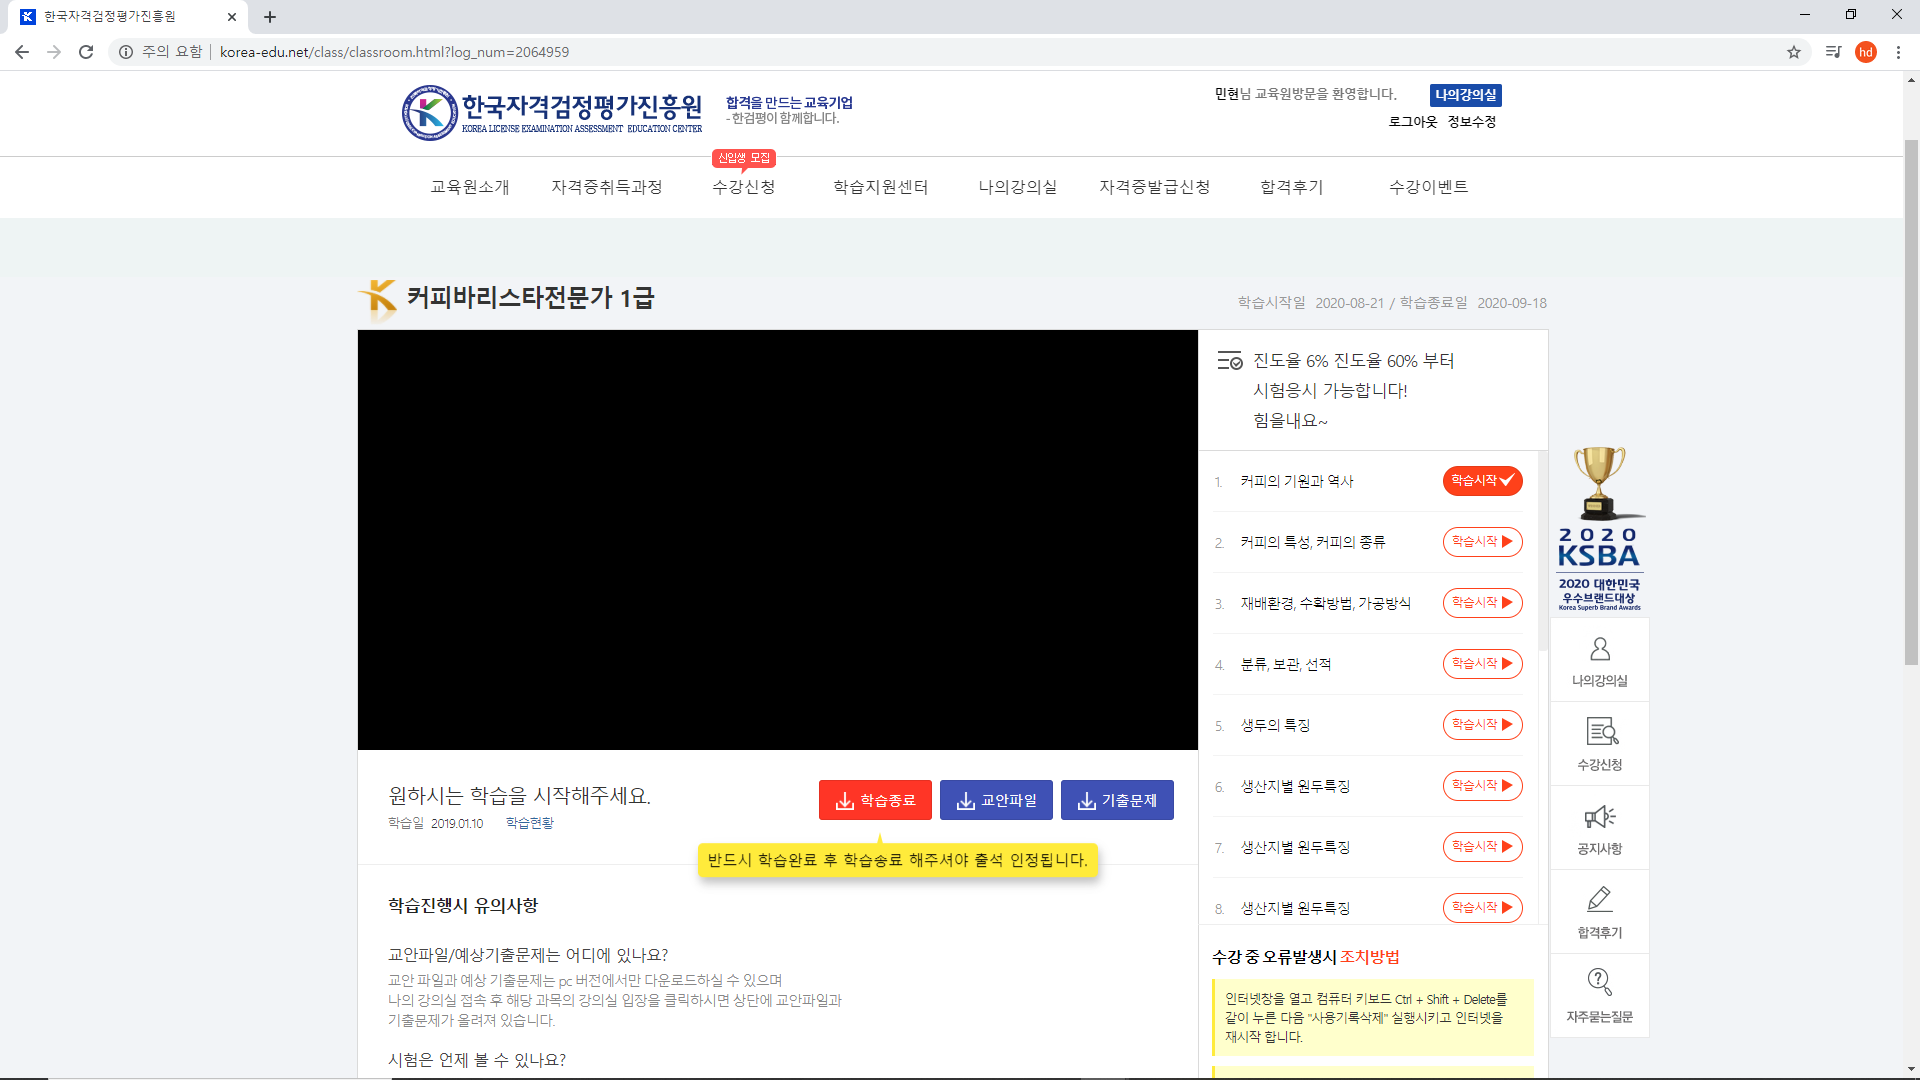Click the site info icon in address bar
Screen dimensions: 1920x1080
pyautogui.click(x=126, y=52)
